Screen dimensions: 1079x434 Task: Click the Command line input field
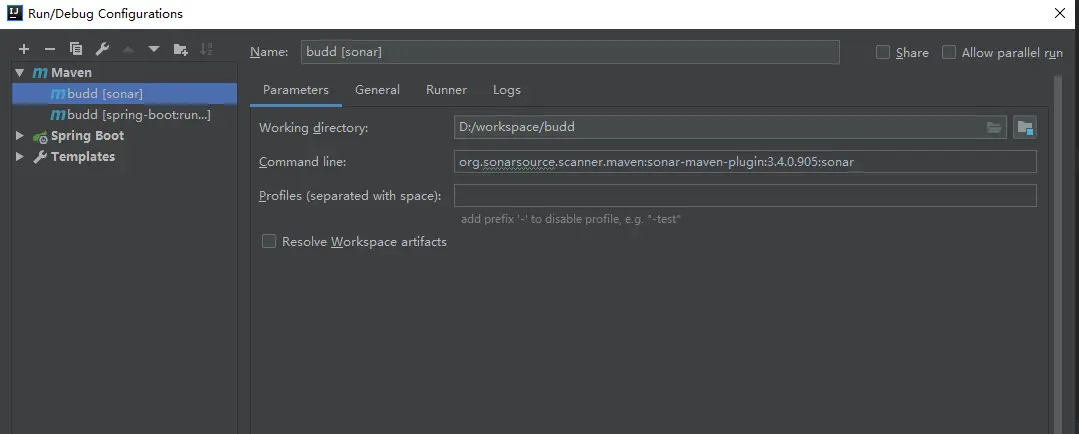[744, 162]
